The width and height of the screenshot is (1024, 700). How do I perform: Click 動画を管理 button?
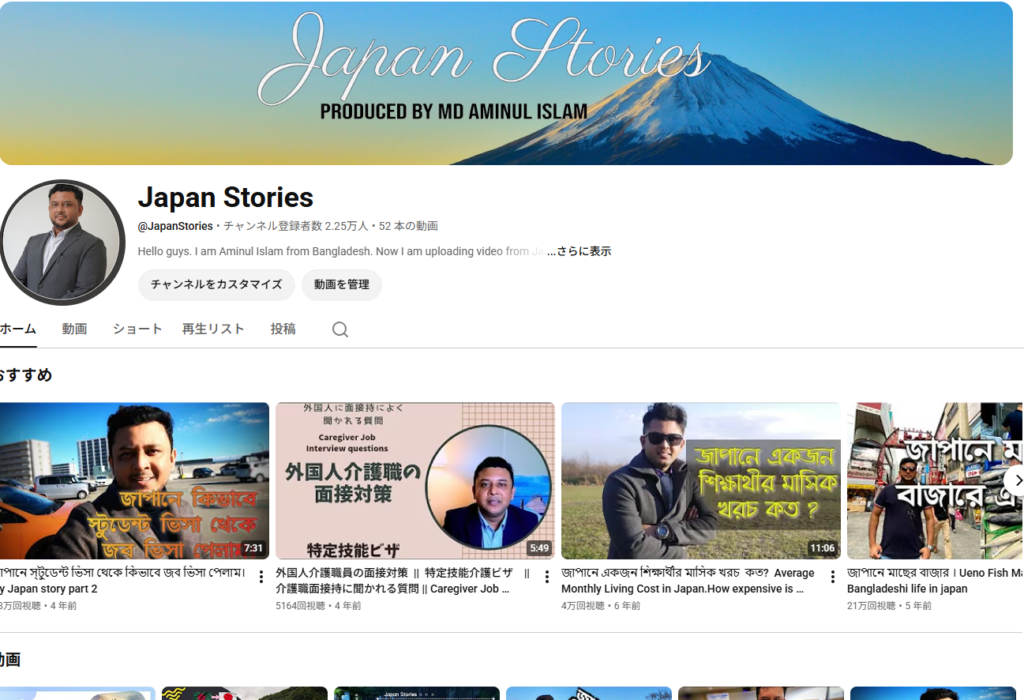coord(342,285)
